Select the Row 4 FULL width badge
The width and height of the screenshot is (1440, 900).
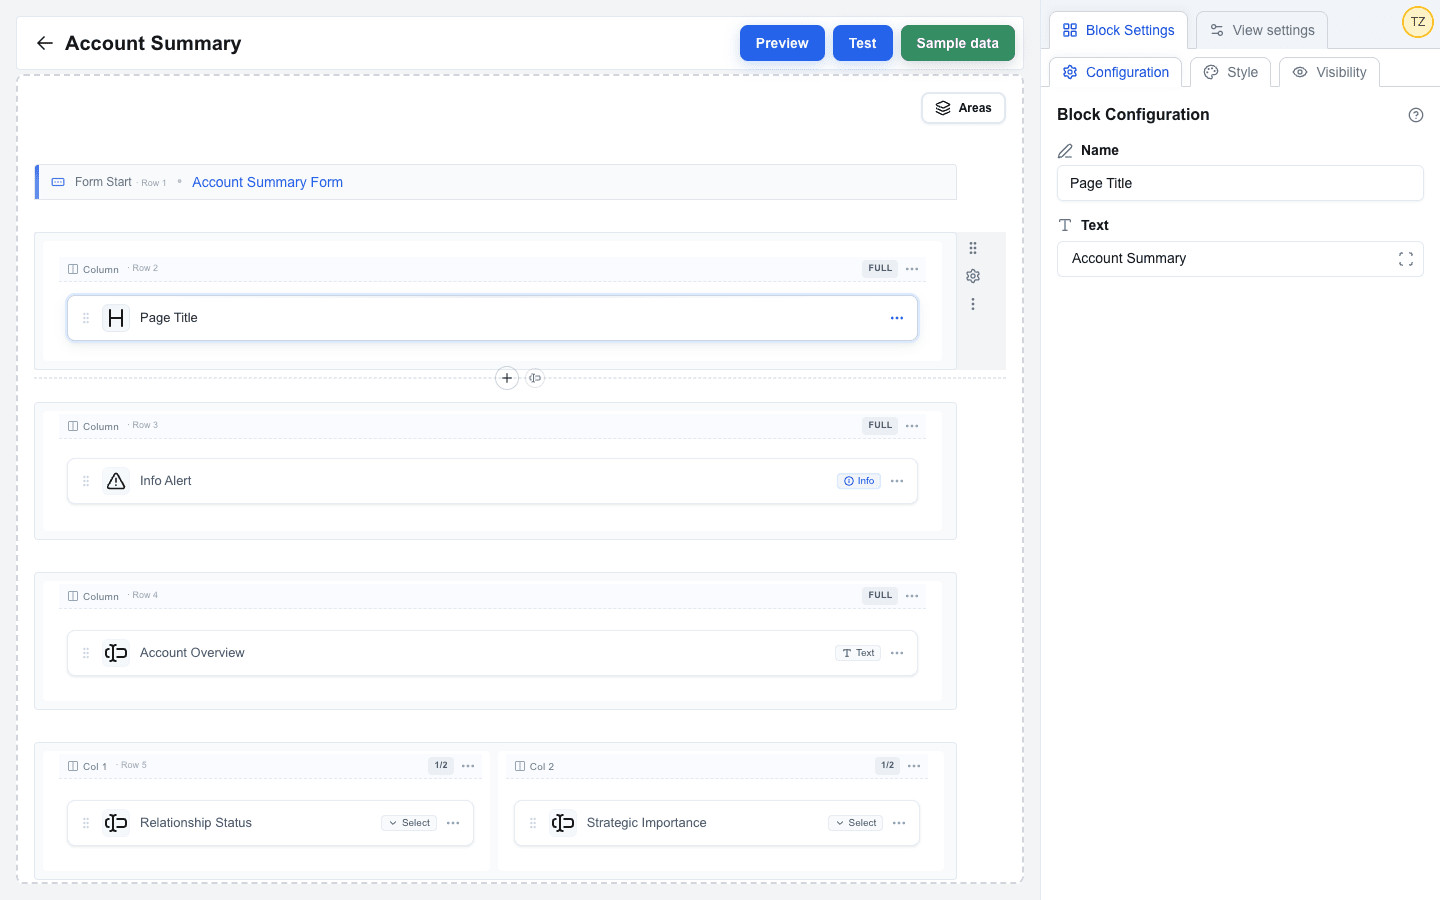point(880,596)
